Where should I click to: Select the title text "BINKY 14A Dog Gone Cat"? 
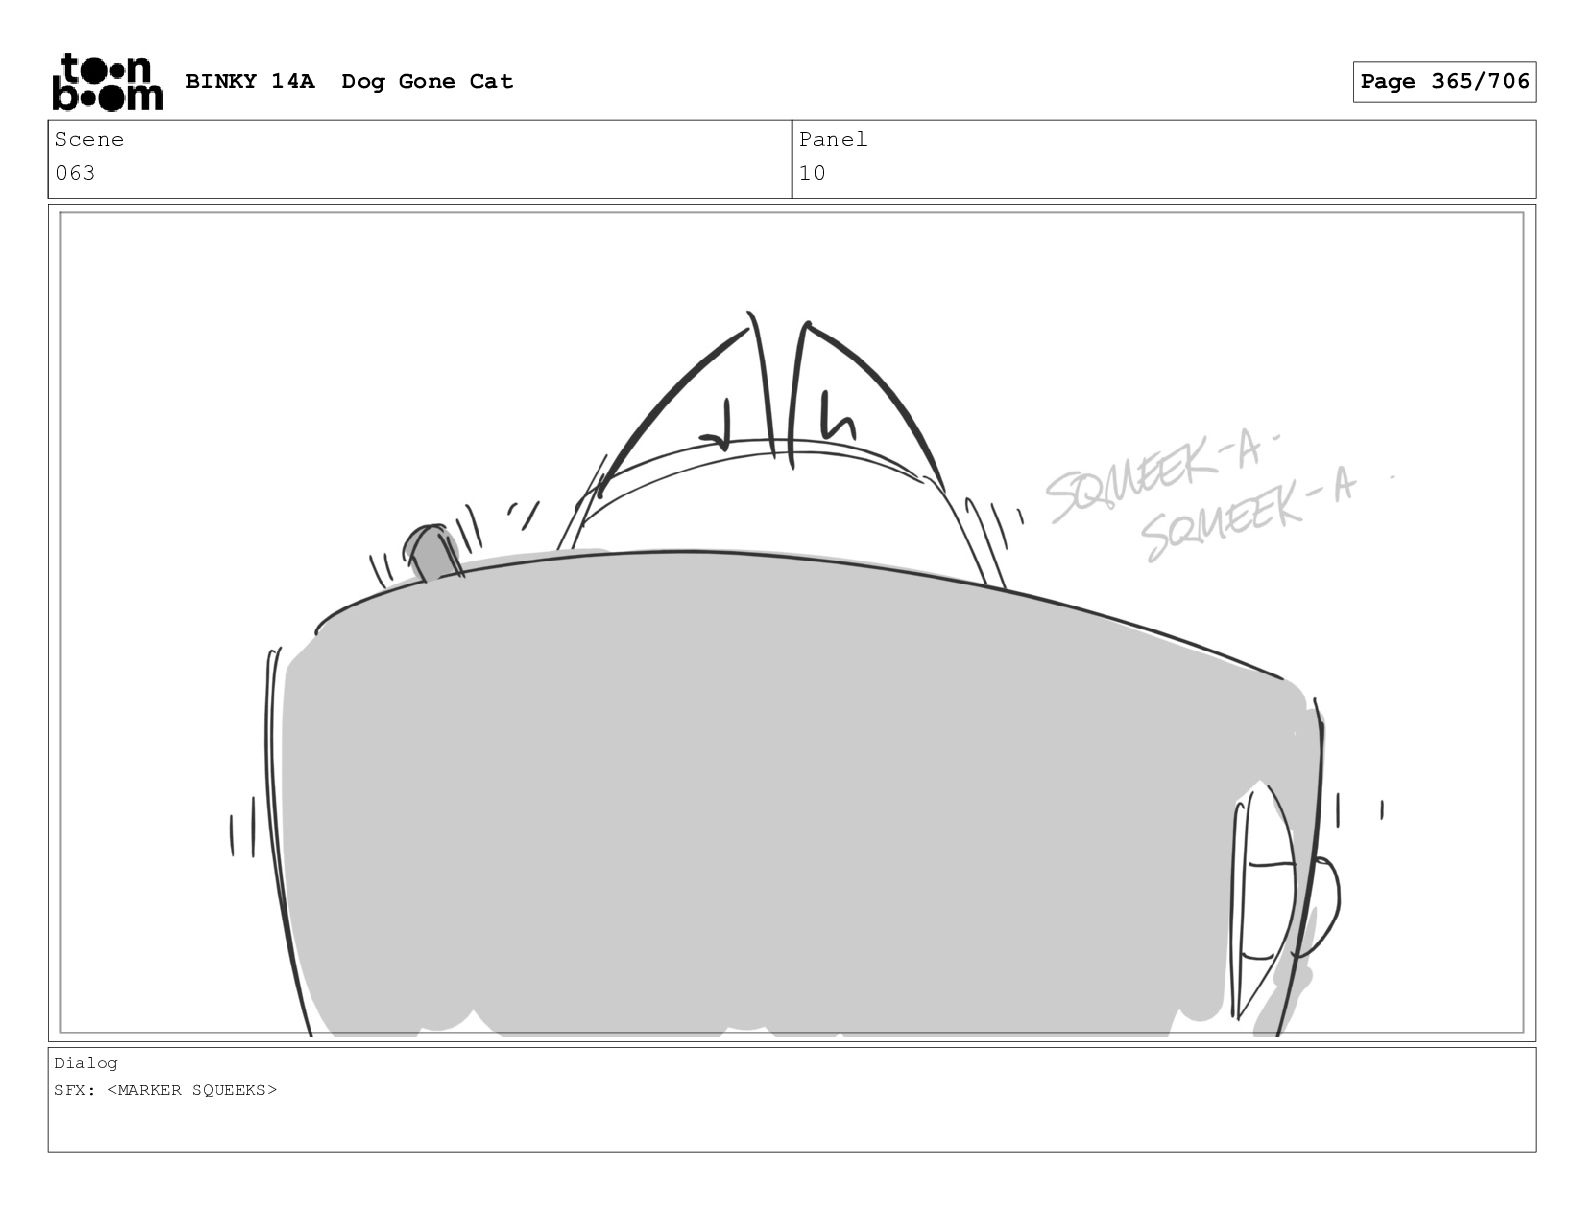349,82
